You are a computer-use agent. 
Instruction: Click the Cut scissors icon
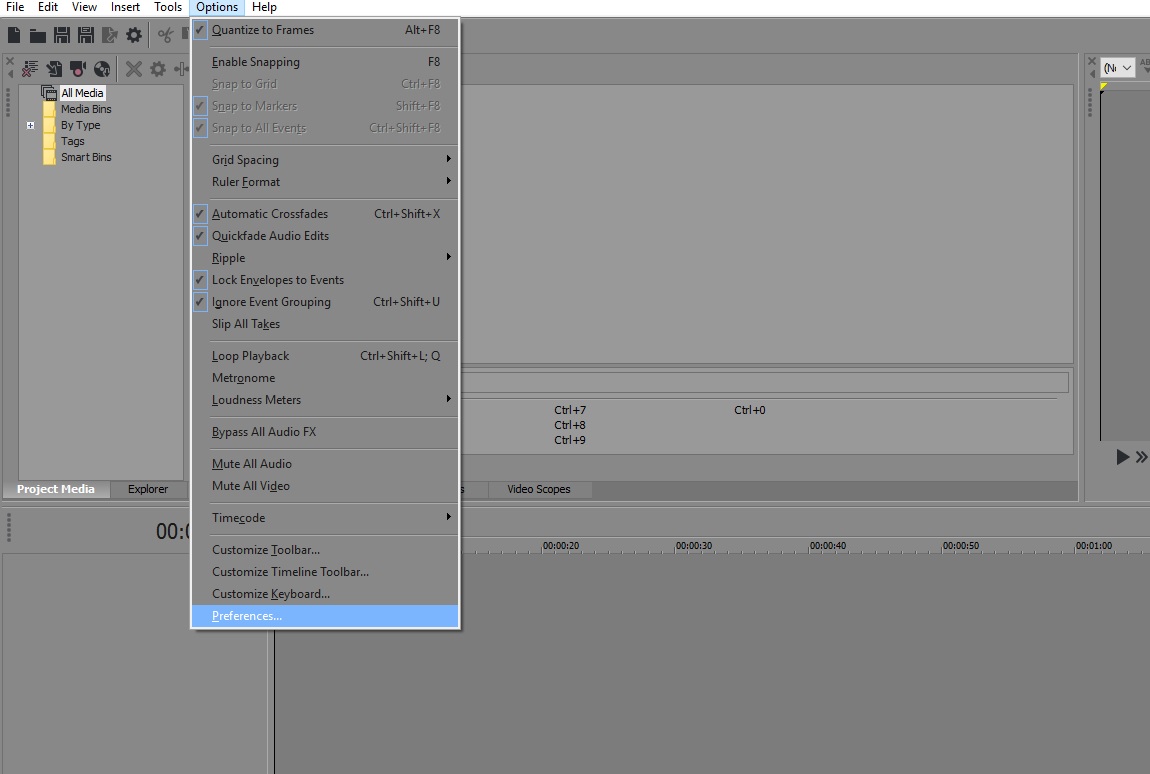pyautogui.click(x=165, y=36)
